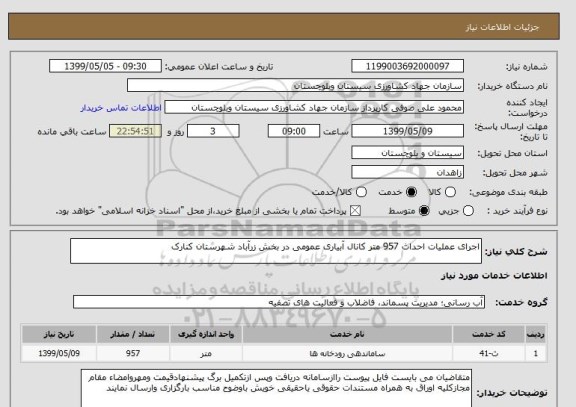576x407 pixels.
Task: Select the کالا radio button
Action: click(450, 192)
